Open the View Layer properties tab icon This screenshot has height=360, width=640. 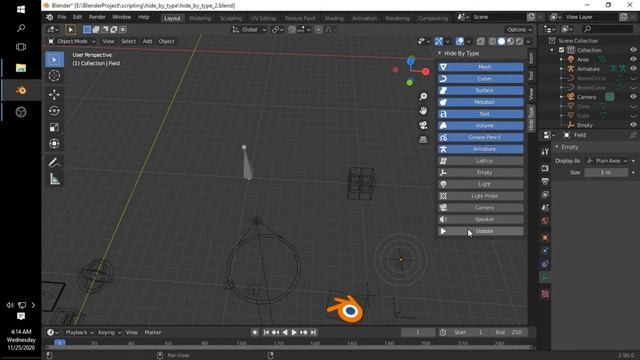coord(545,195)
